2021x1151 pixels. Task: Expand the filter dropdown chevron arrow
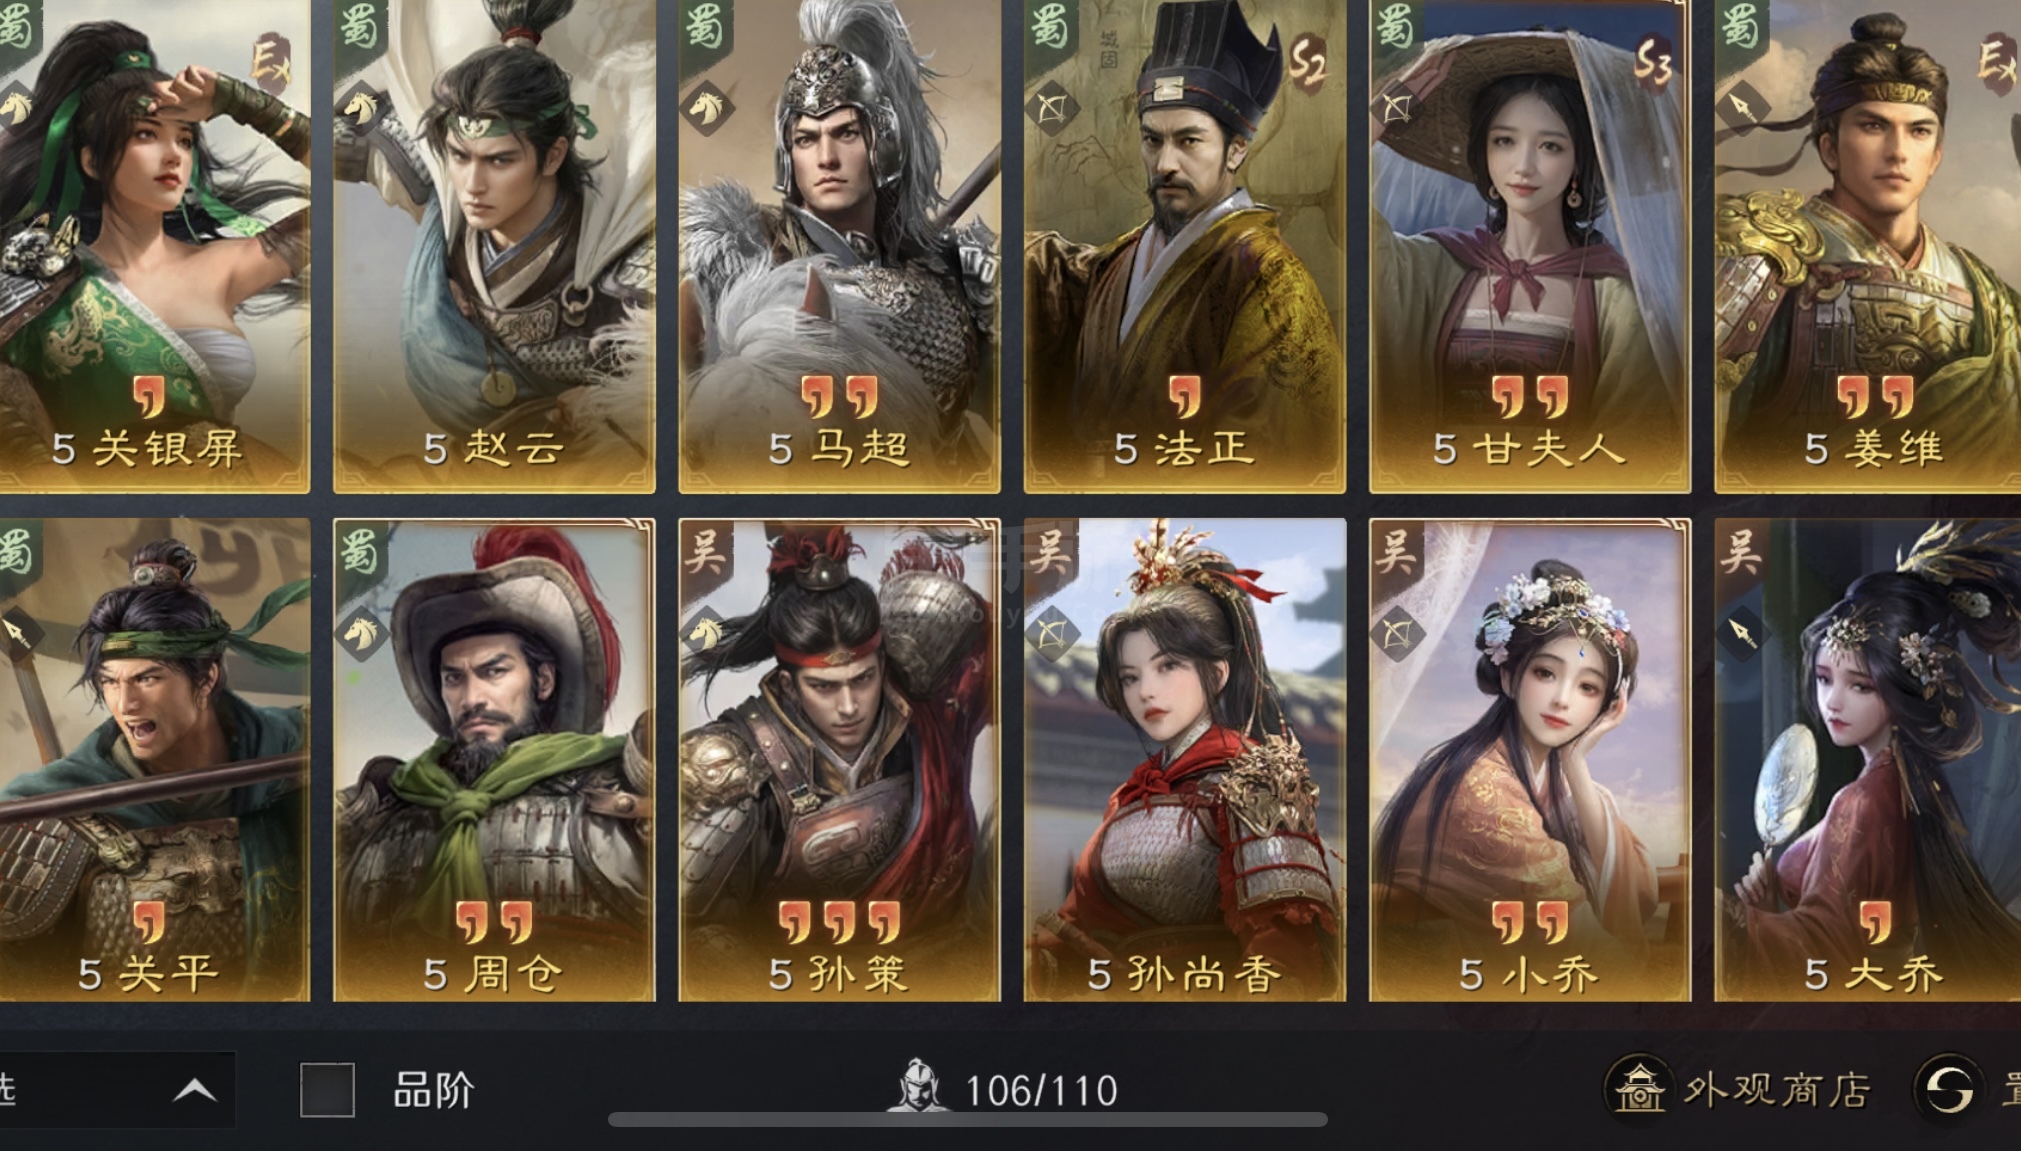[194, 1089]
